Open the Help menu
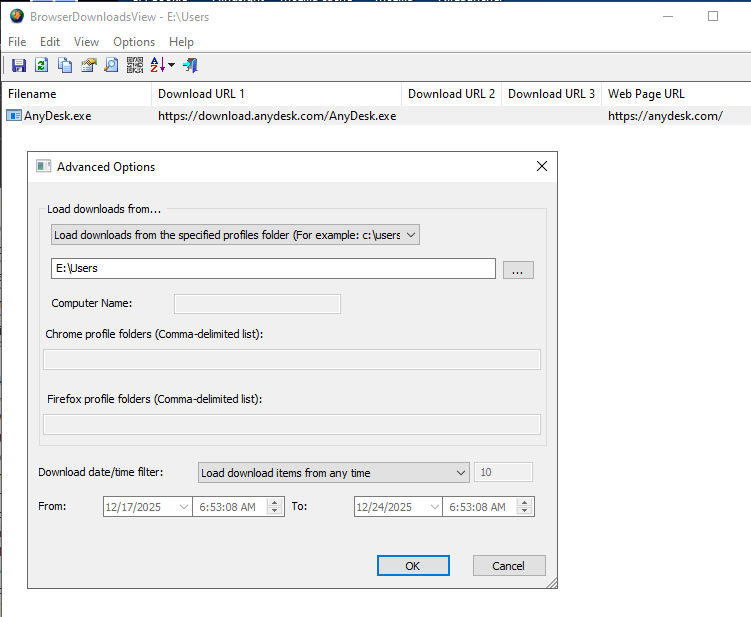This screenshot has height=617, width=751. coord(181,42)
